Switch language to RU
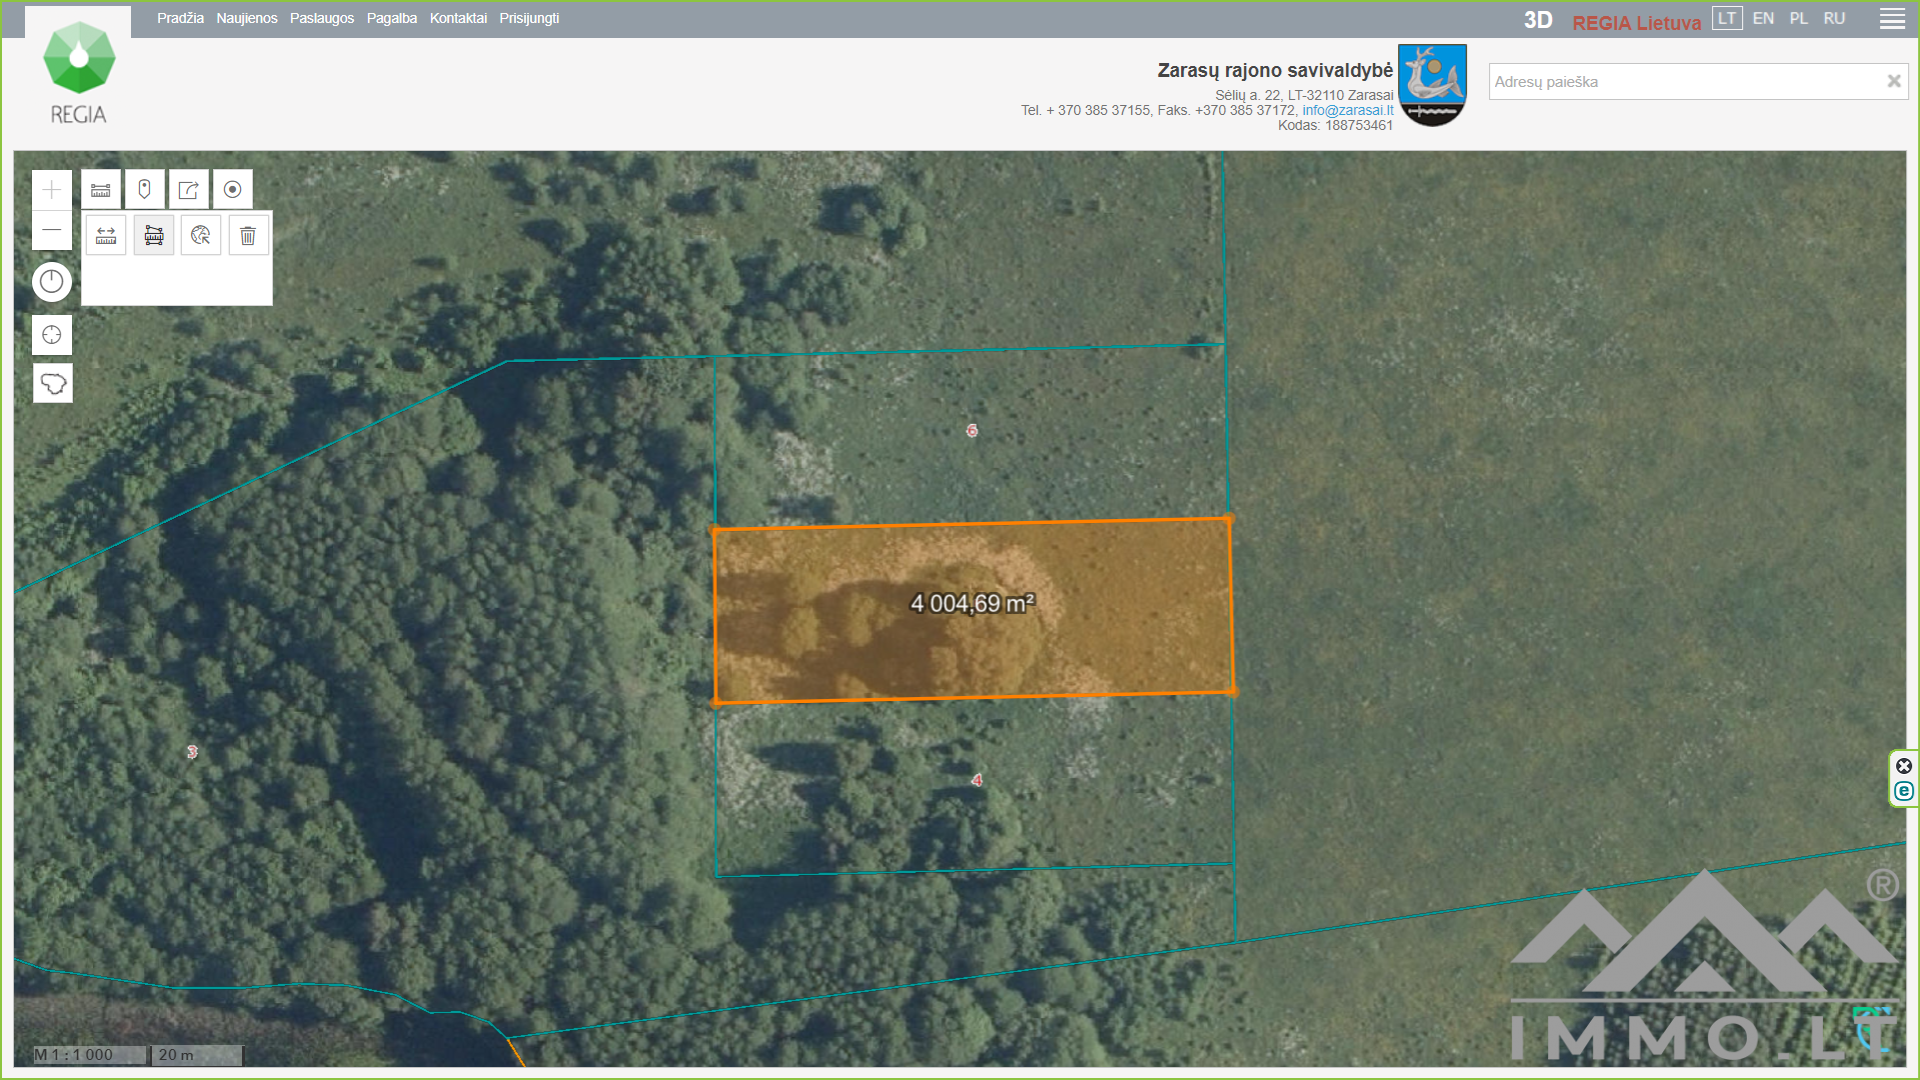The image size is (1920, 1080). tap(1834, 18)
